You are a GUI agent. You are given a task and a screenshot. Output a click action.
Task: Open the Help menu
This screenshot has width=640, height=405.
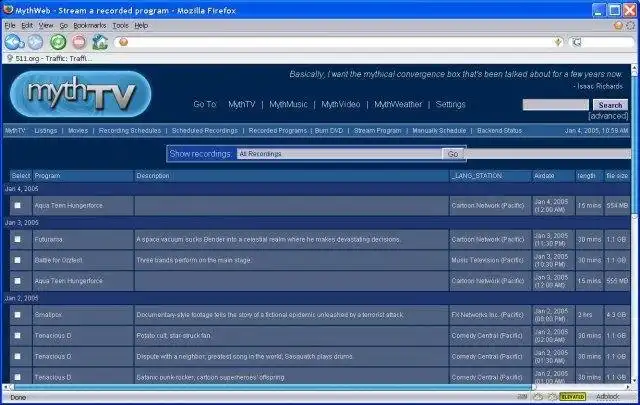[x=141, y=25]
